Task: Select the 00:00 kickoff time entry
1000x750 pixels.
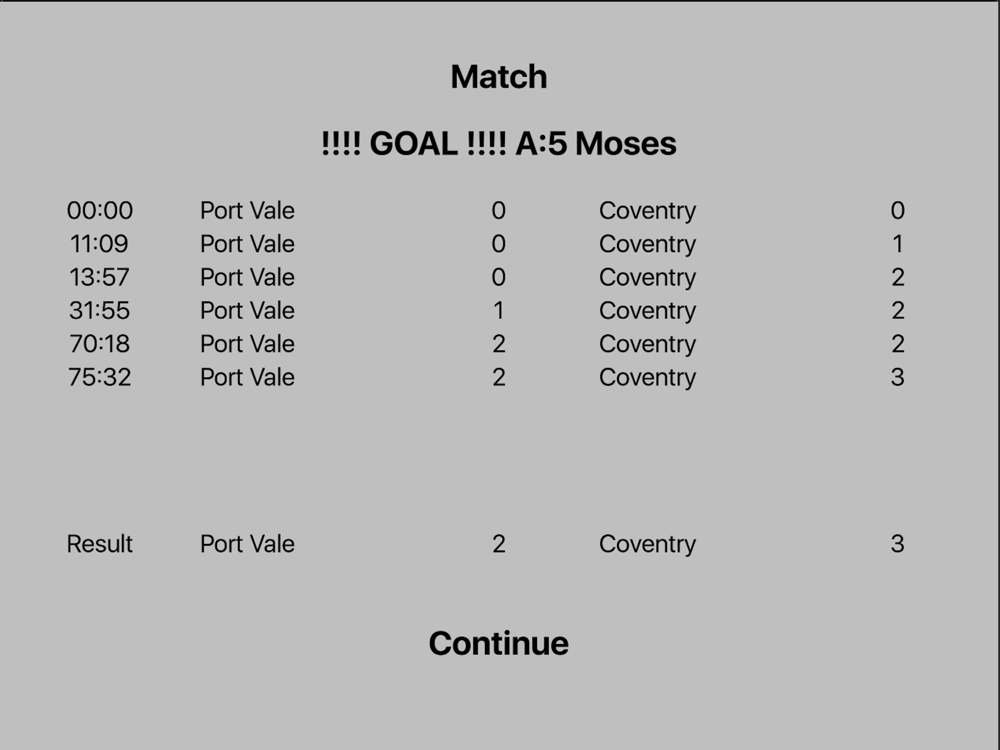Action: coord(99,210)
